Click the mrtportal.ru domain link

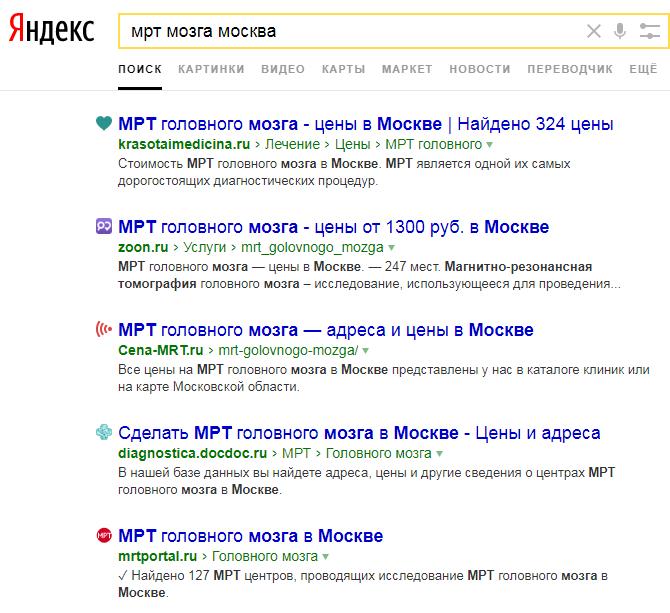(158, 556)
